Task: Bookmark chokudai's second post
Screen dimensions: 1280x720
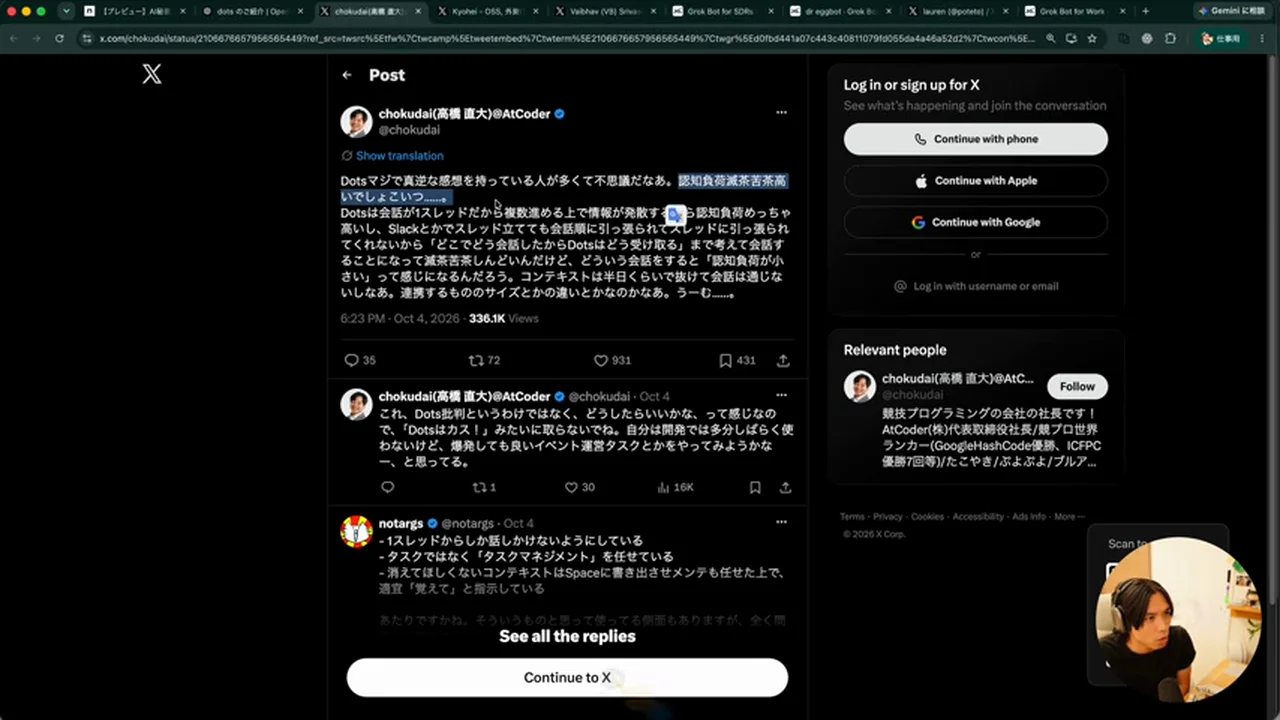Action: (755, 487)
